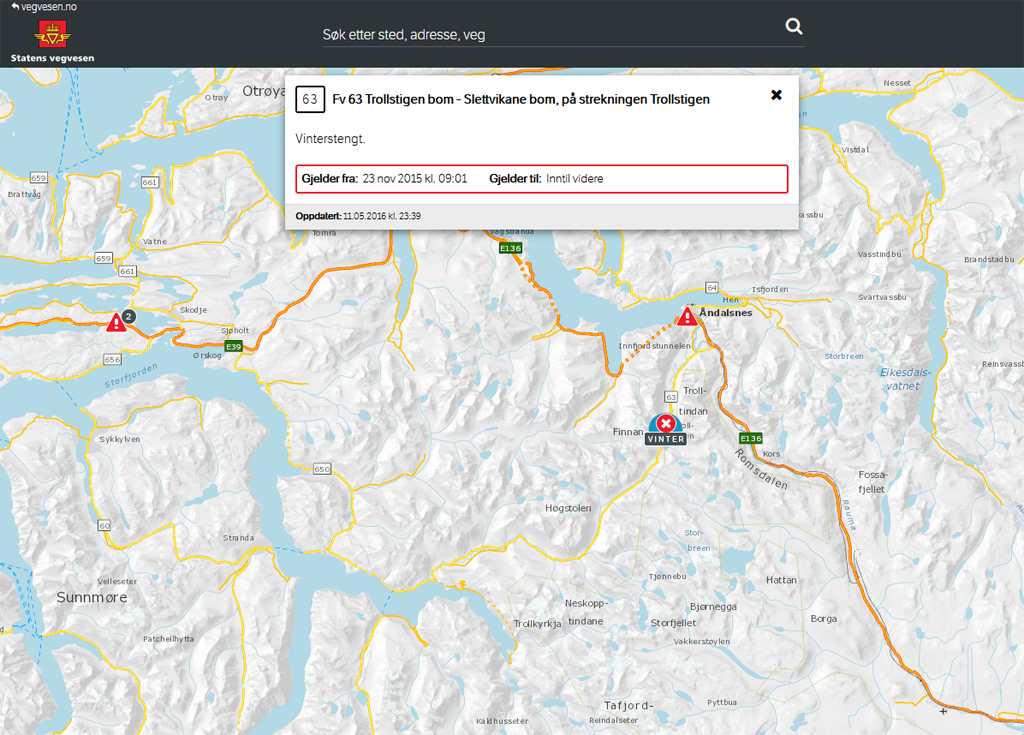Click the Vatne place label

(155, 241)
